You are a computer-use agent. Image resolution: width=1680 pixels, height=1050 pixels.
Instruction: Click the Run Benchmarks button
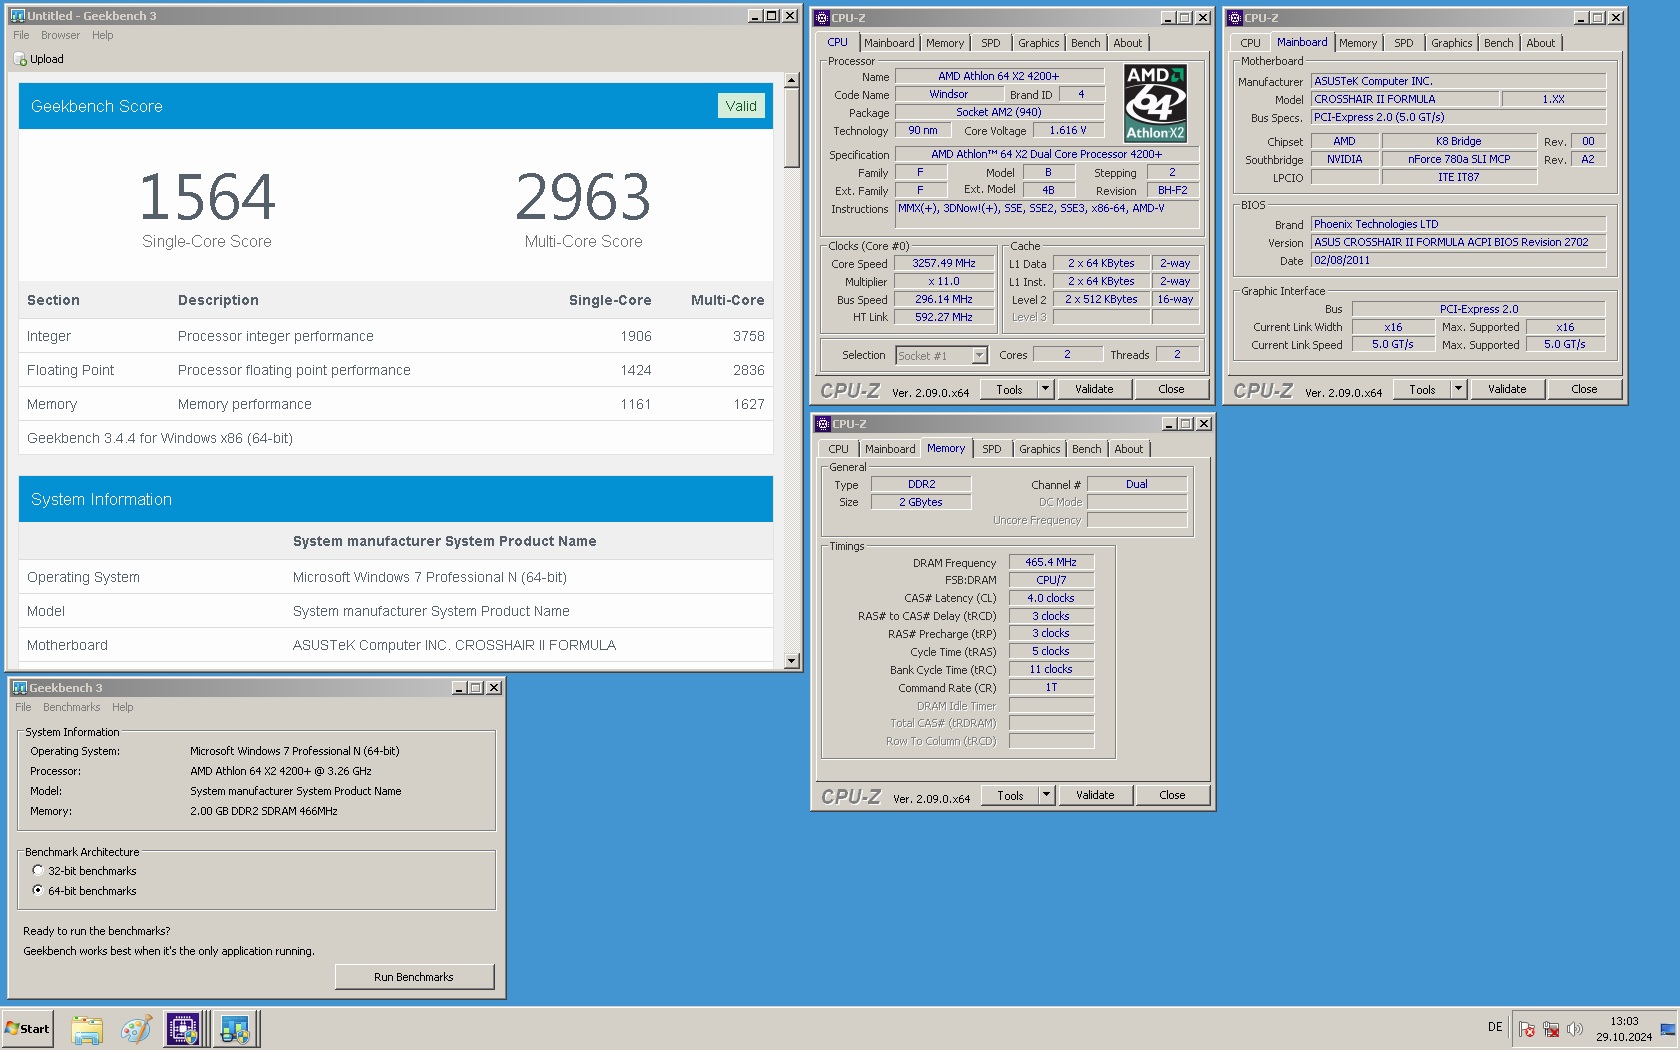414,977
